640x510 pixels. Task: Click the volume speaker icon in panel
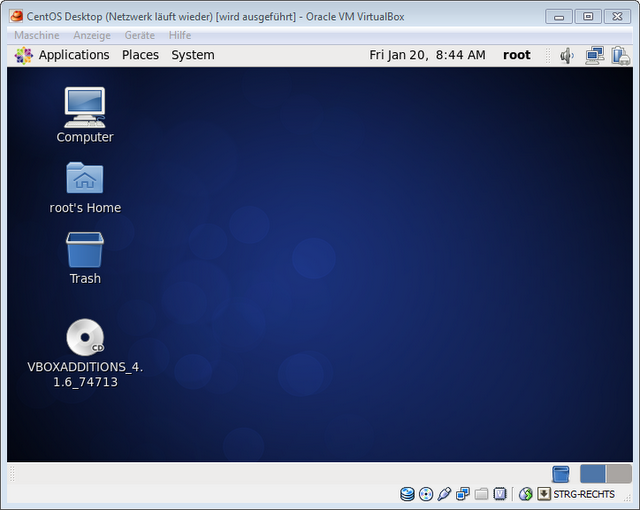click(567, 55)
